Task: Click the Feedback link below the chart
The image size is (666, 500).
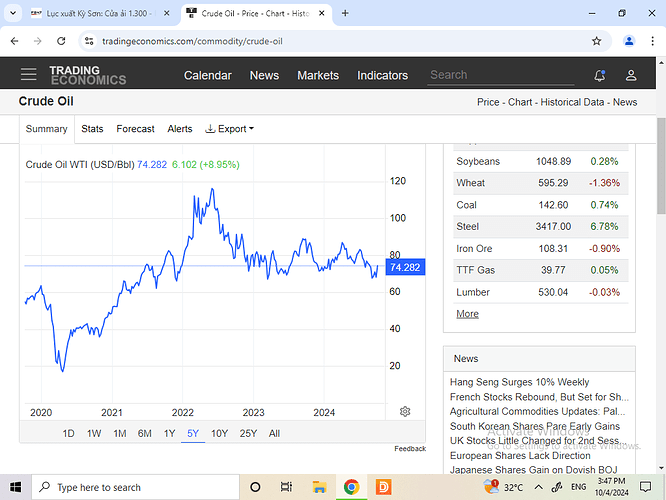Action: (x=410, y=449)
